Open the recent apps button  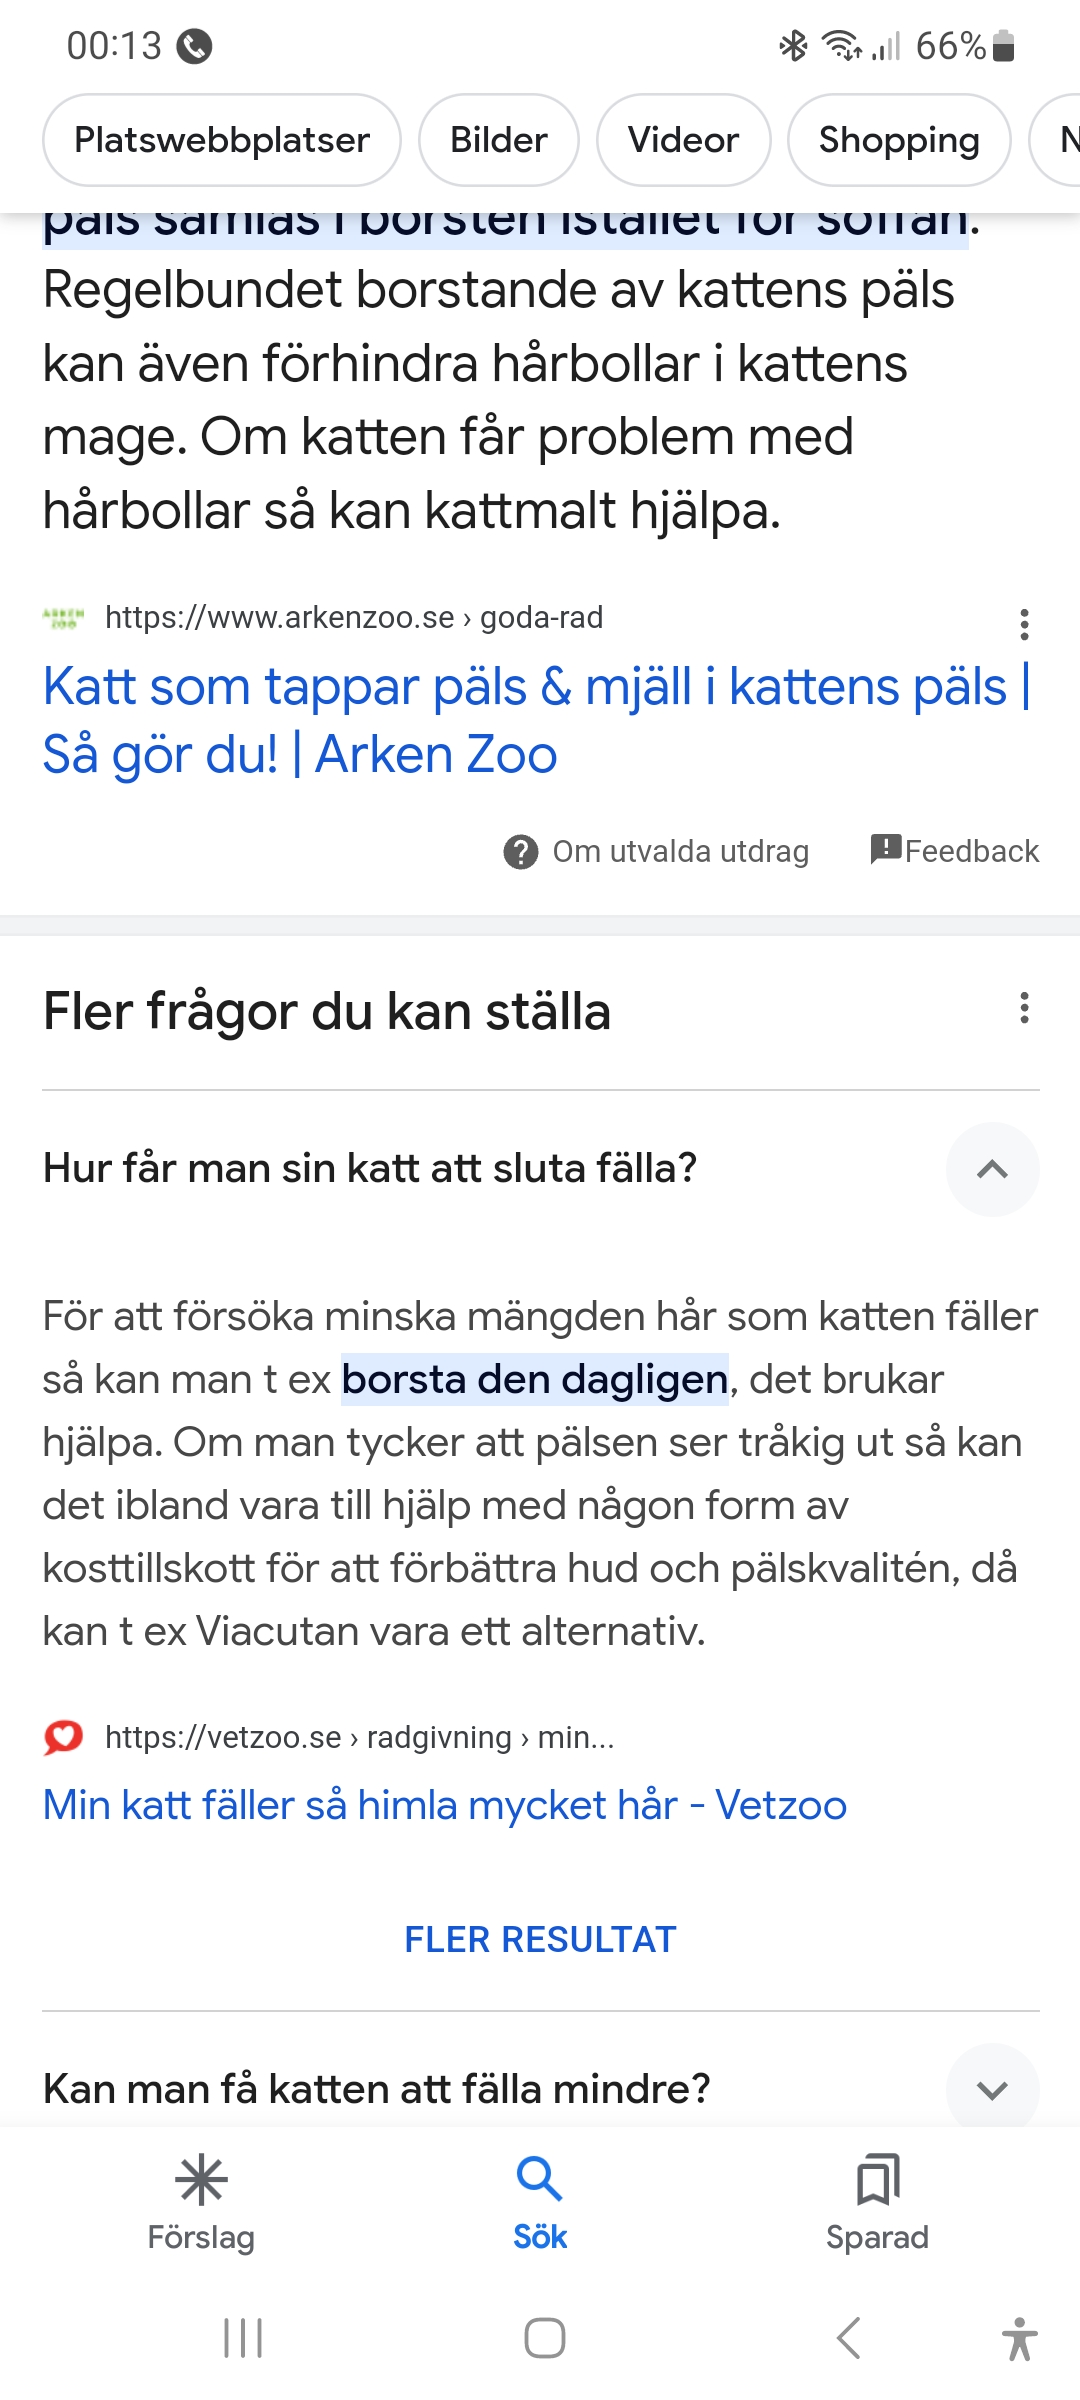click(x=243, y=2338)
